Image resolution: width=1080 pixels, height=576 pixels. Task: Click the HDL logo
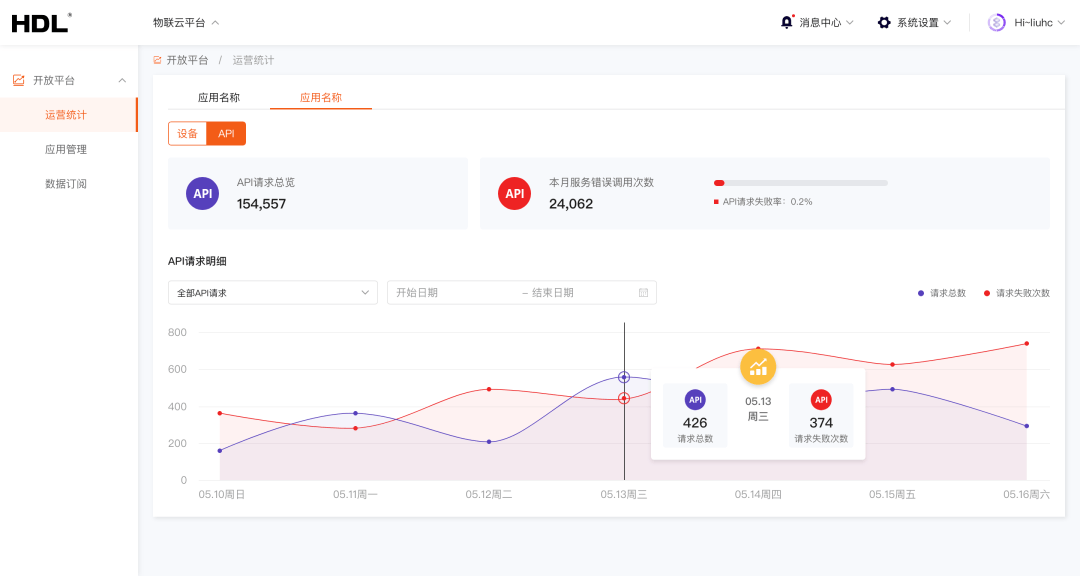click(x=41, y=22)
